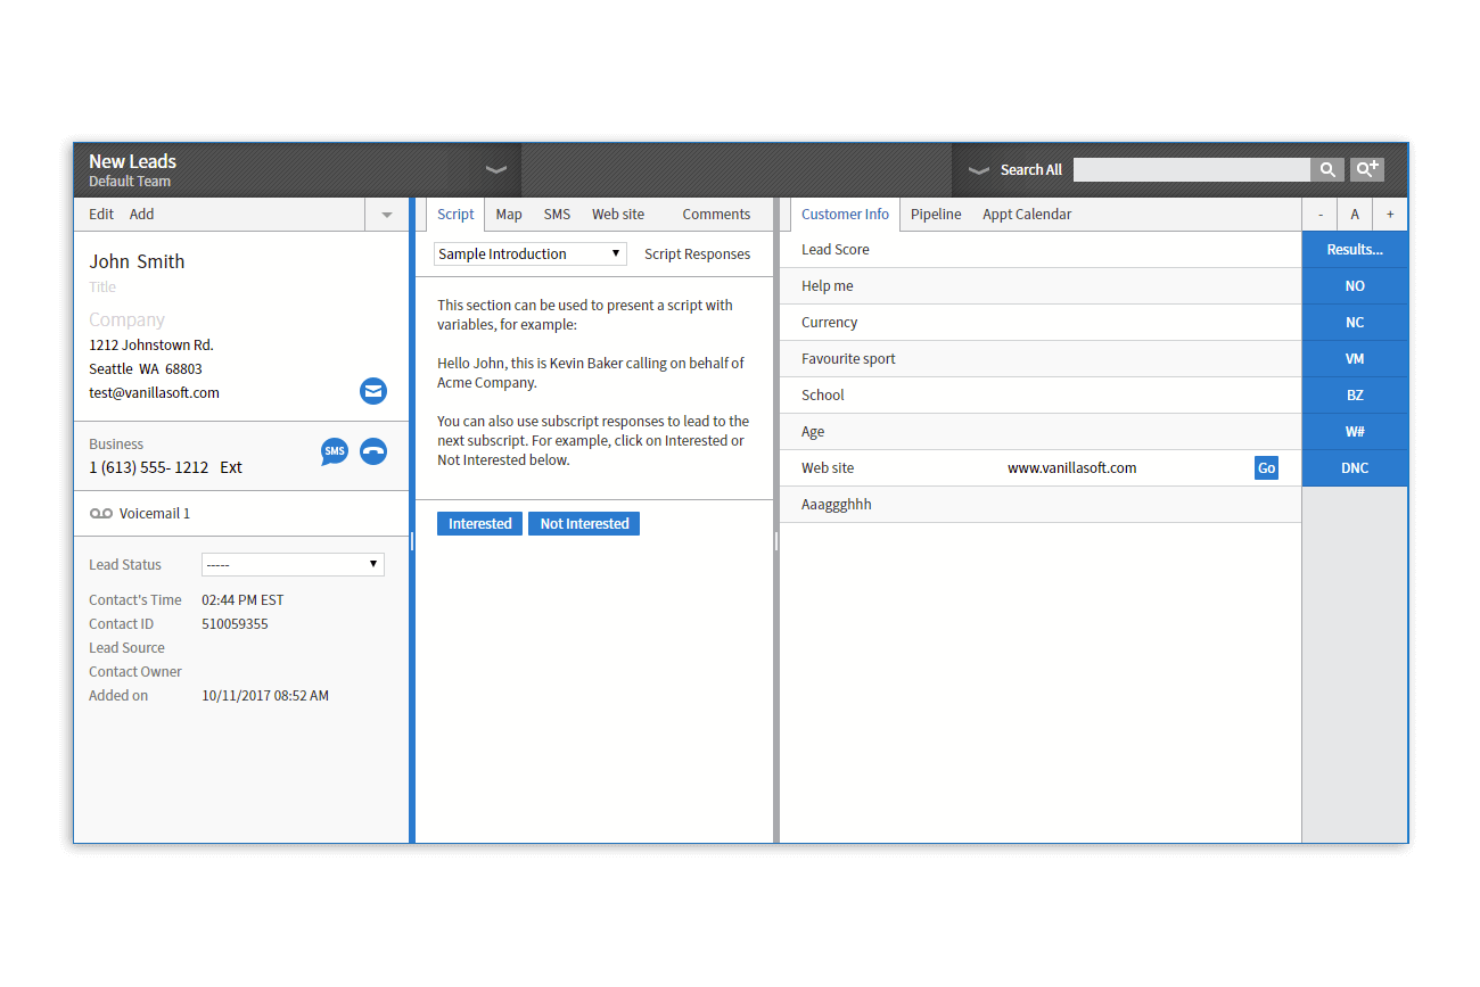Screen dimensions: 1480x987
Task: Select the NC result code
Action: pos(1355,323)
